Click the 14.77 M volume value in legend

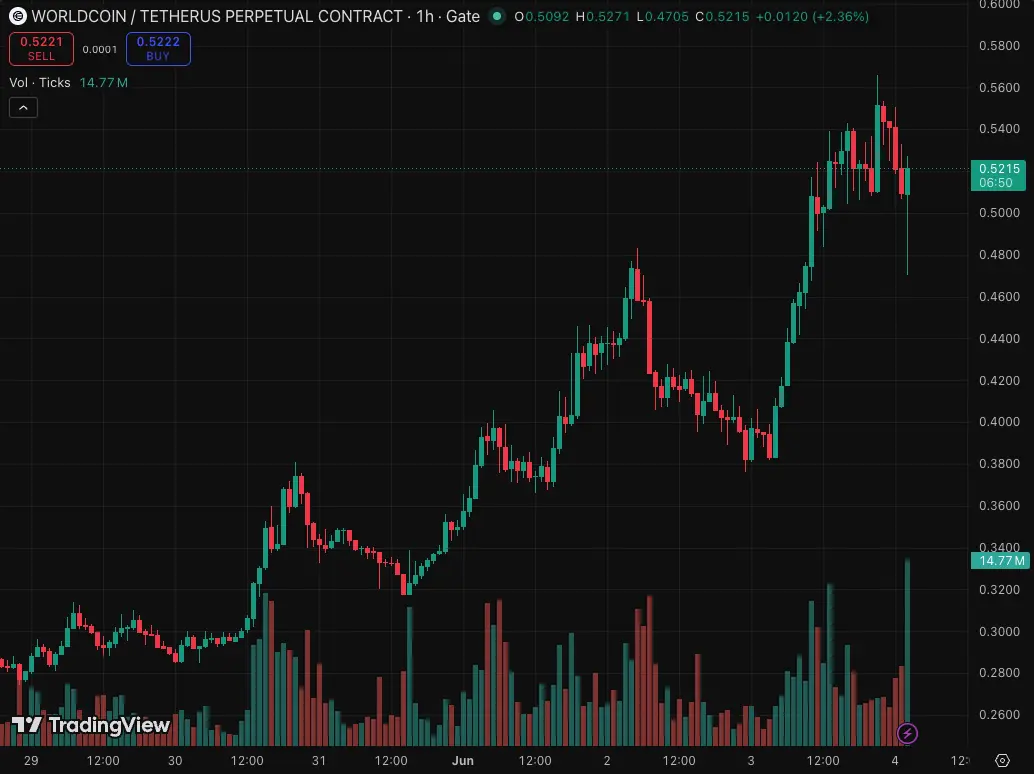tap(104, 82)
